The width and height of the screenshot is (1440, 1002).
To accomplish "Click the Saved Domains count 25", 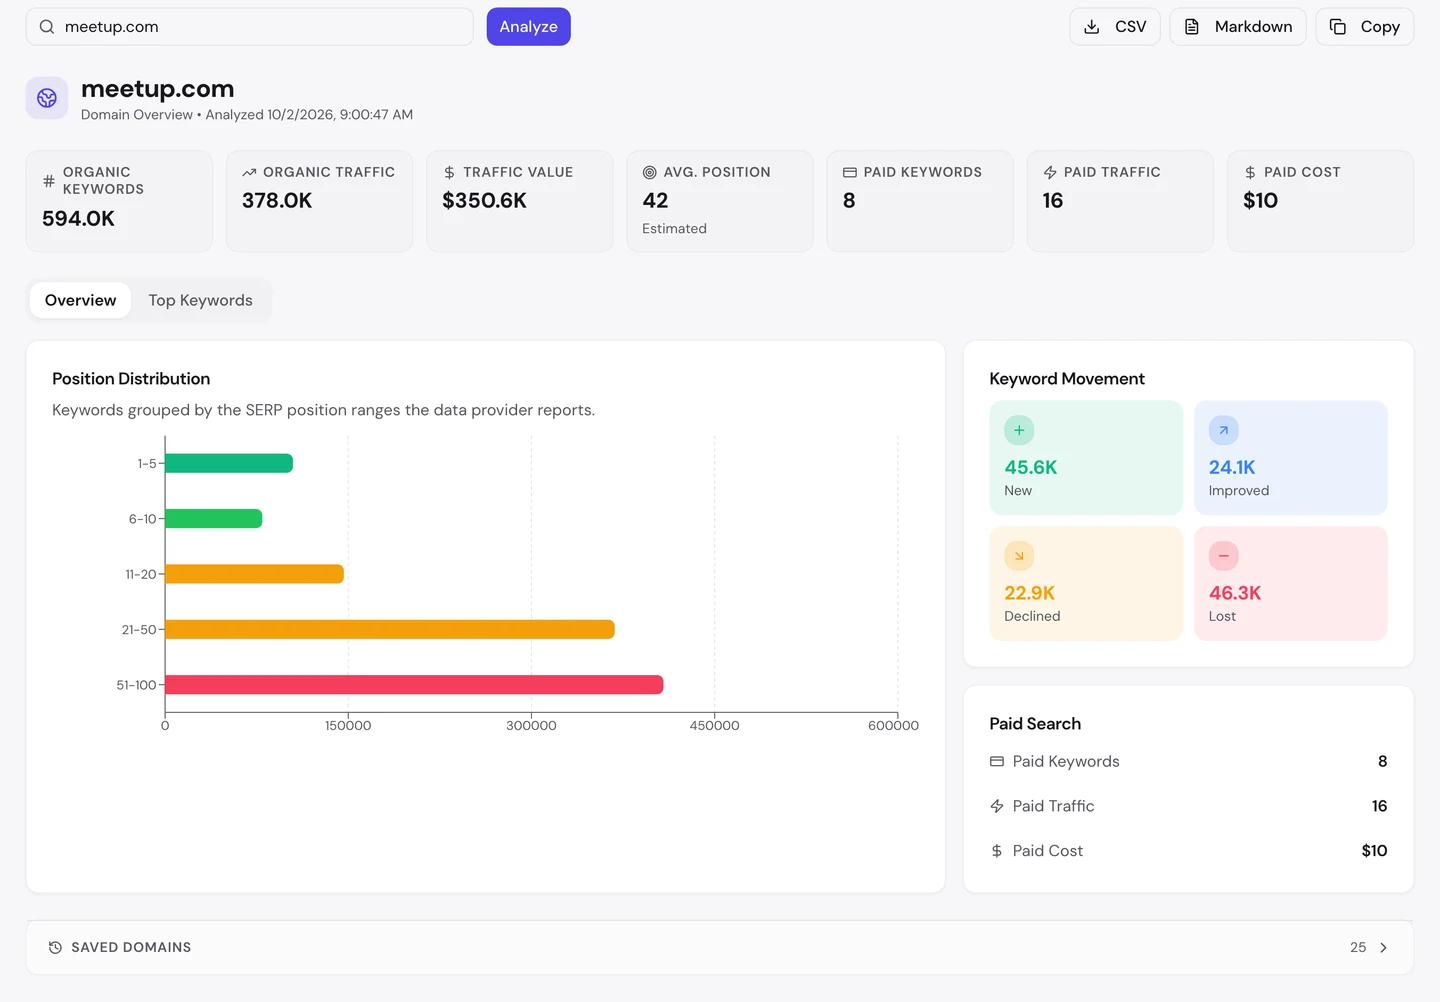I will pyautogui.click(x=1358, y=948).
